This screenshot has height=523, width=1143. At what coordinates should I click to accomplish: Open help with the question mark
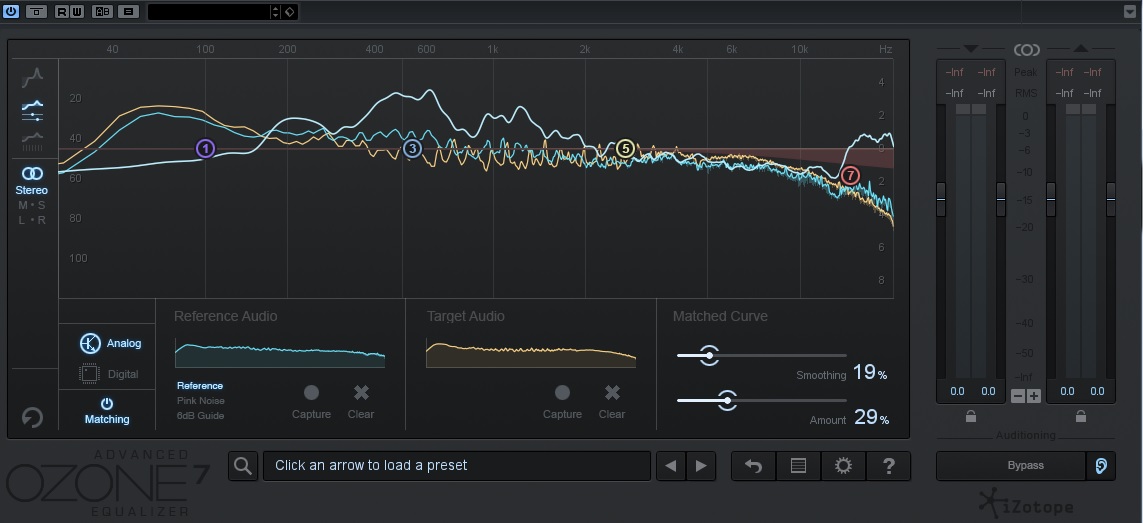tap(888, 465)
